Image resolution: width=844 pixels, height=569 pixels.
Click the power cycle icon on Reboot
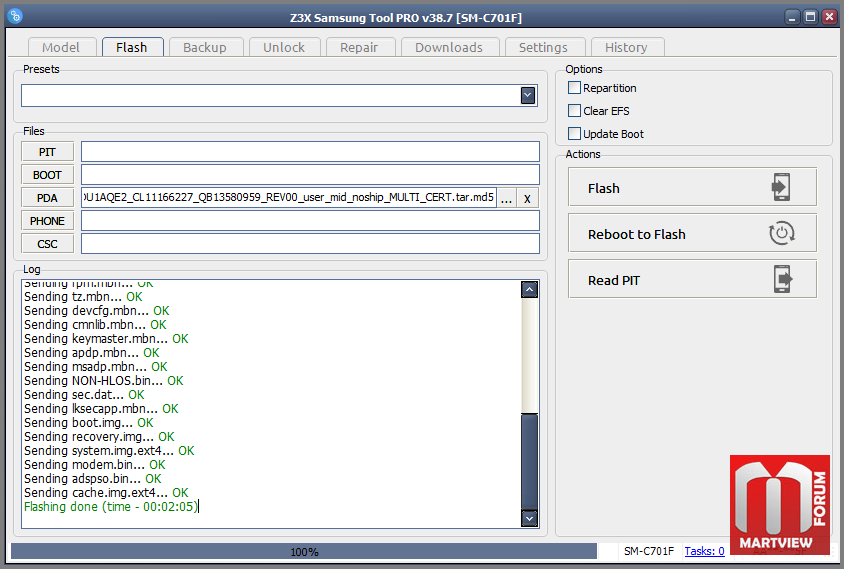pos(782,233)
